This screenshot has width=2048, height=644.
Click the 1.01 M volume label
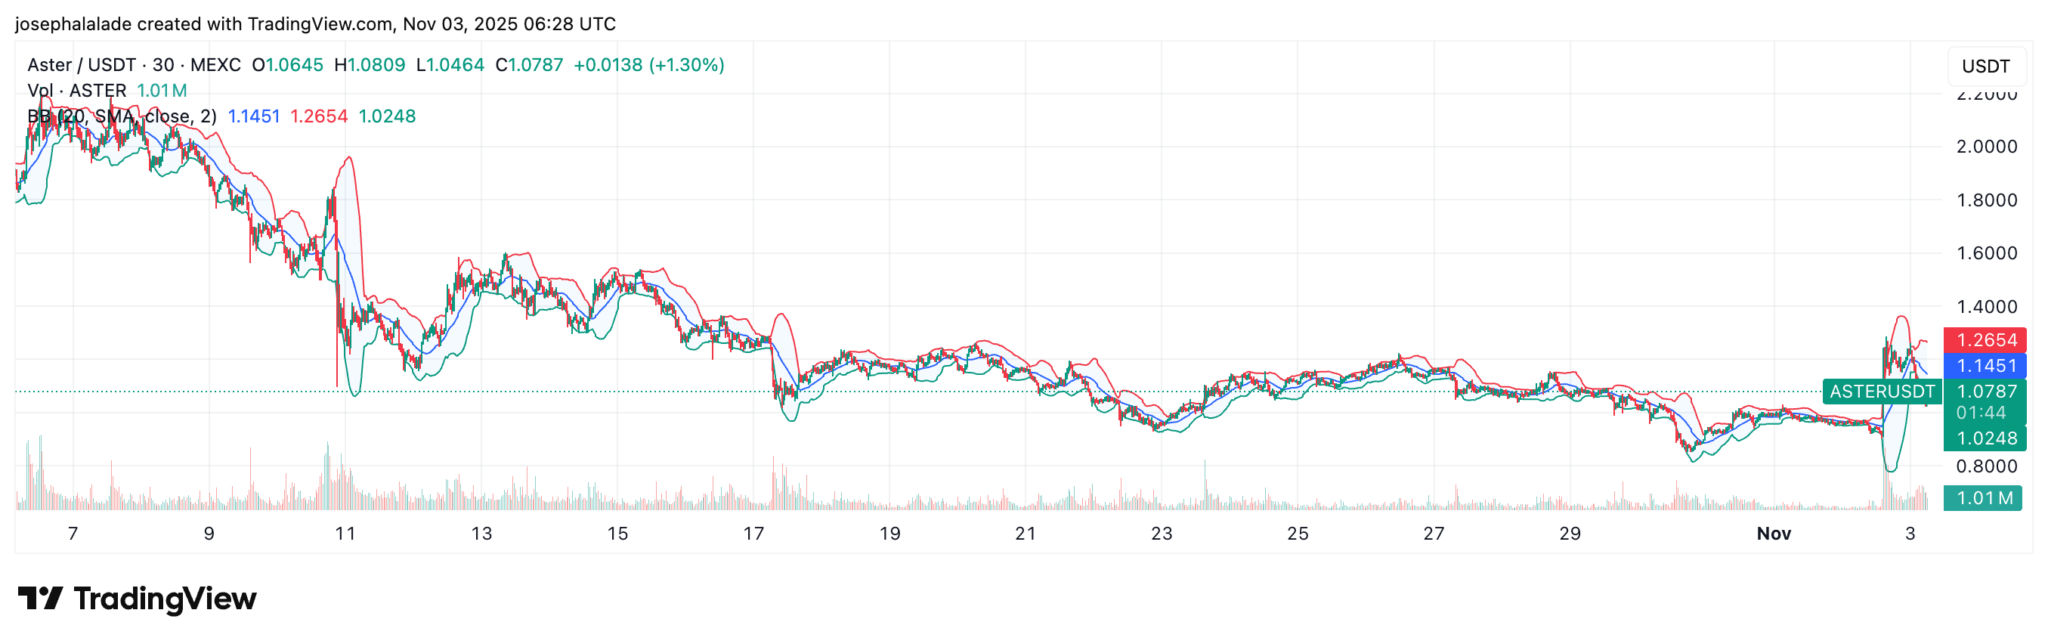[x=1982, y=498]
